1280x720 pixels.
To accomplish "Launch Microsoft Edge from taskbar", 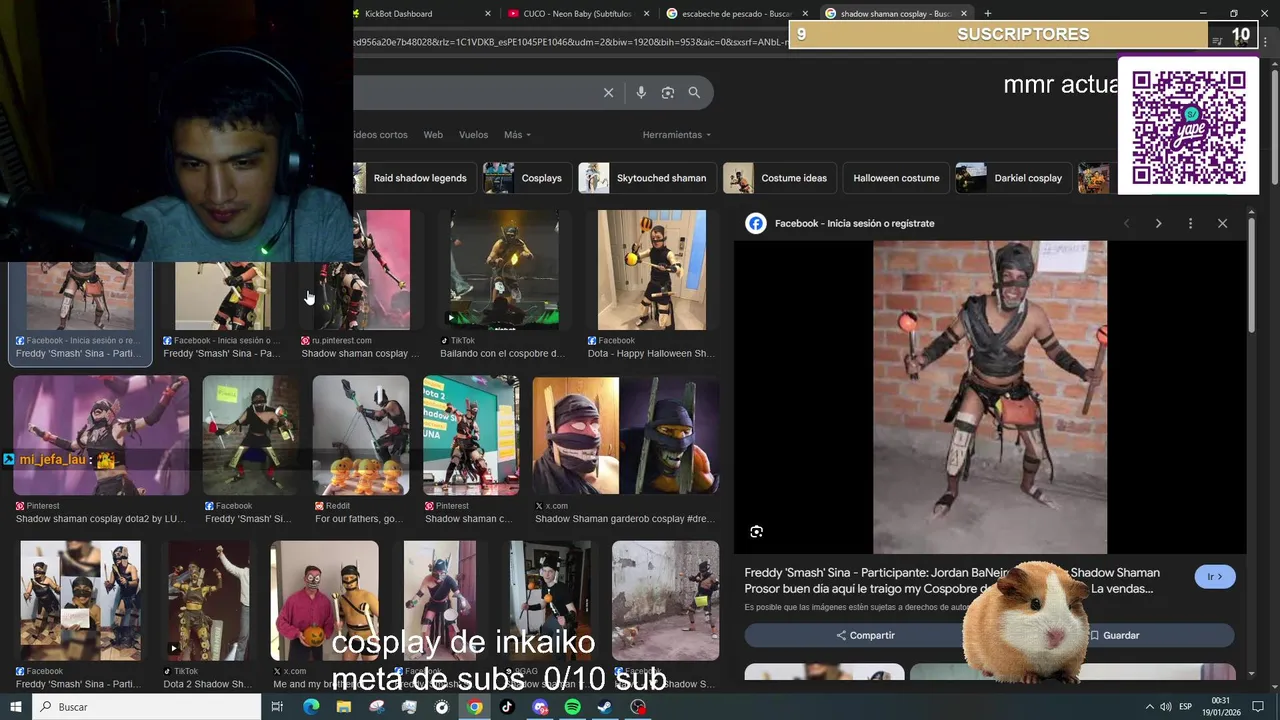I will (x=311, y=707).
